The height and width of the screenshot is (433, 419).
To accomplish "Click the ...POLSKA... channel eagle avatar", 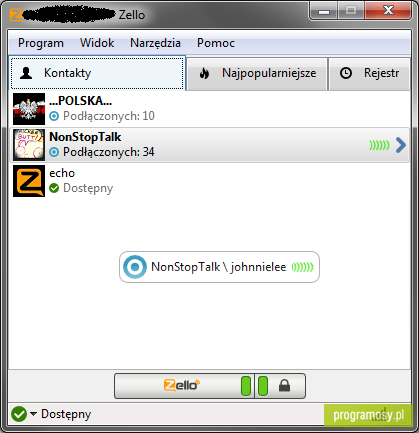I will pos(29,109).
